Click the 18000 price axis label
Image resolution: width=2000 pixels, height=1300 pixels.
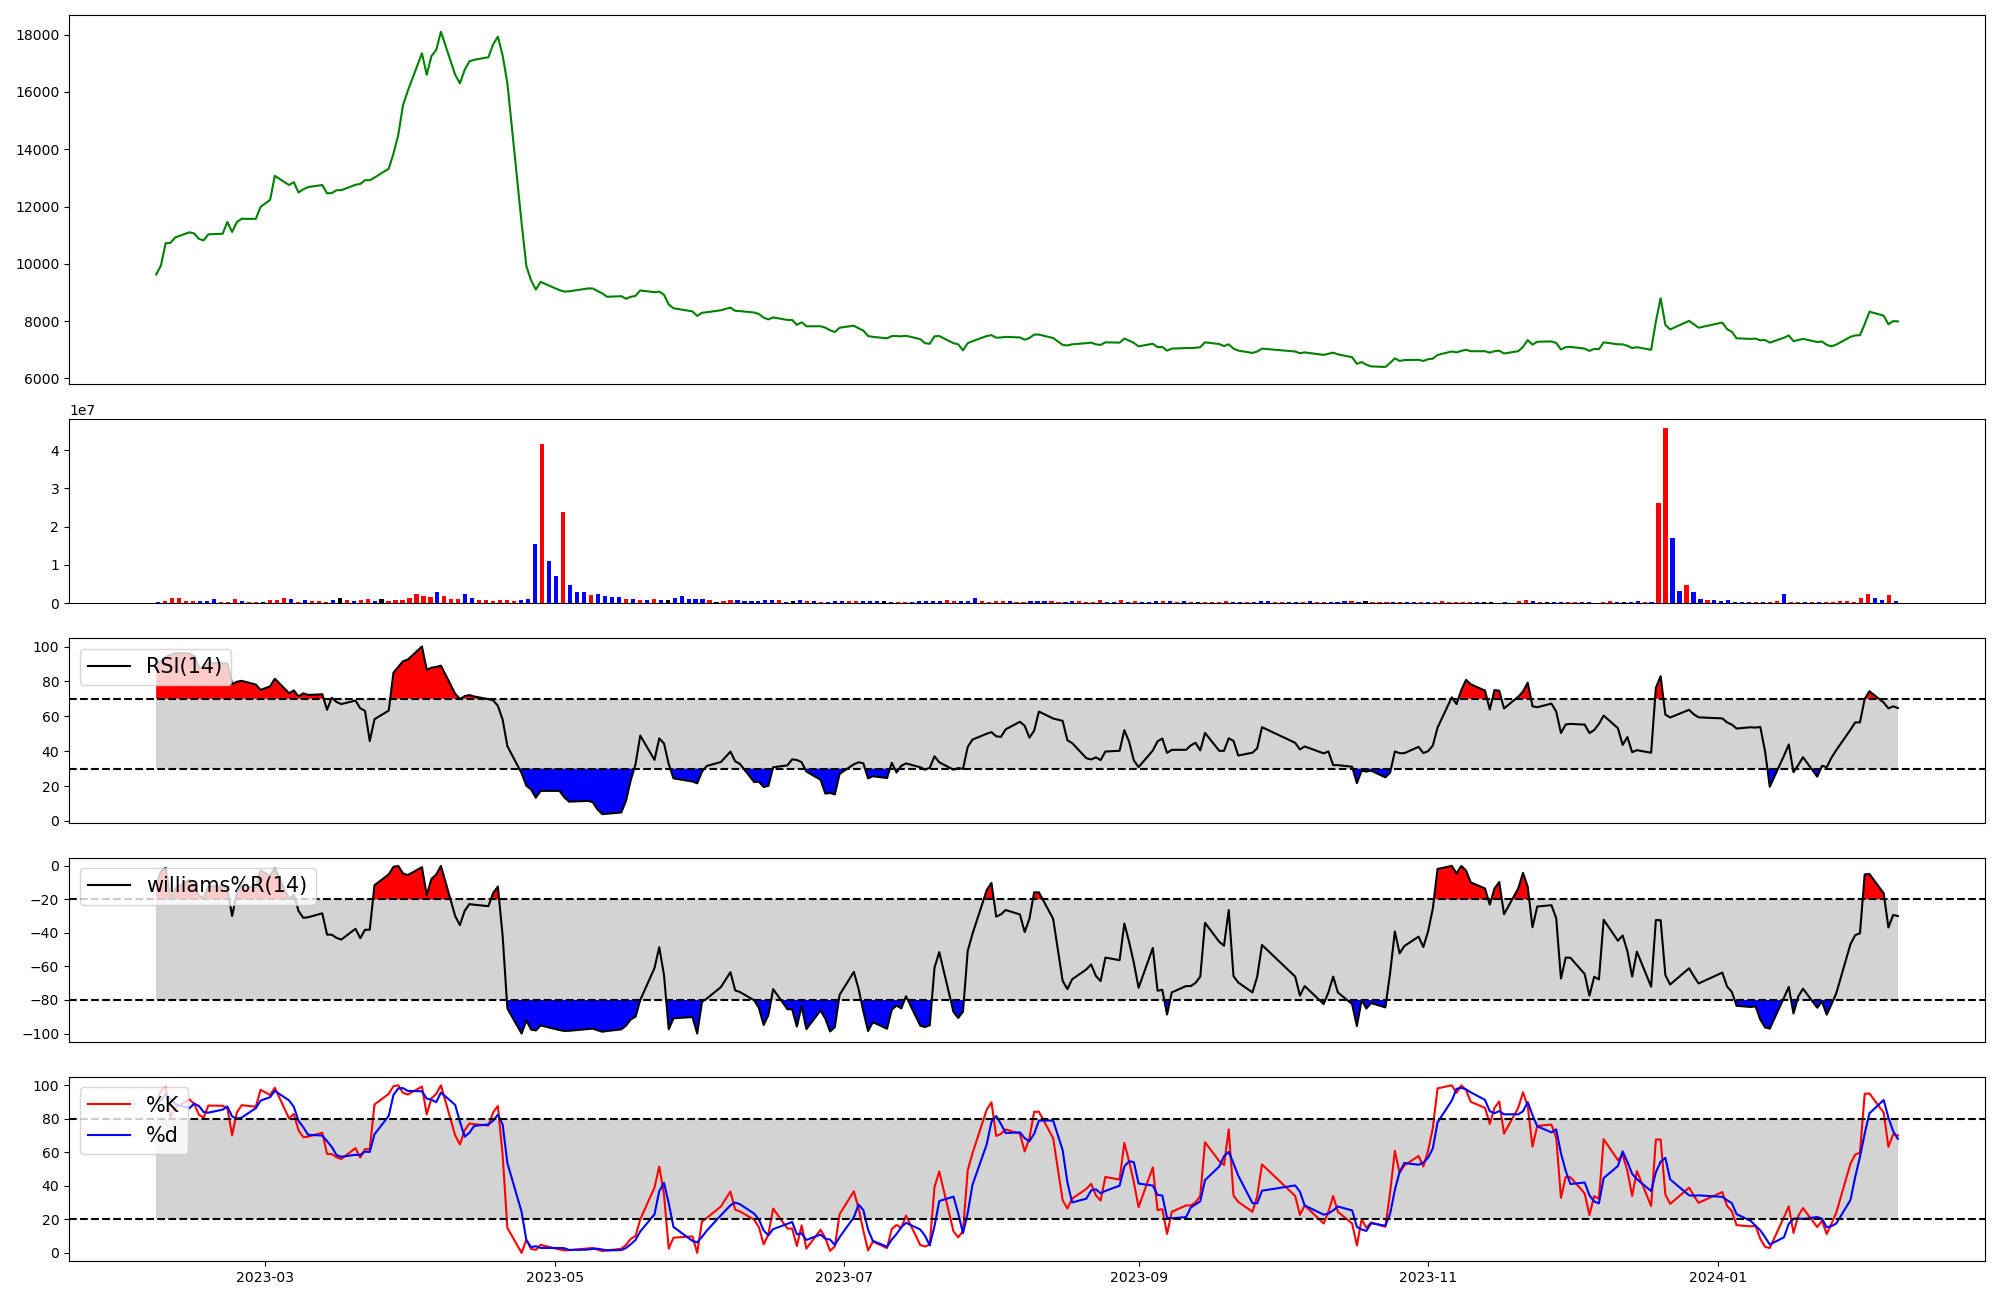[x=38, y=36]
